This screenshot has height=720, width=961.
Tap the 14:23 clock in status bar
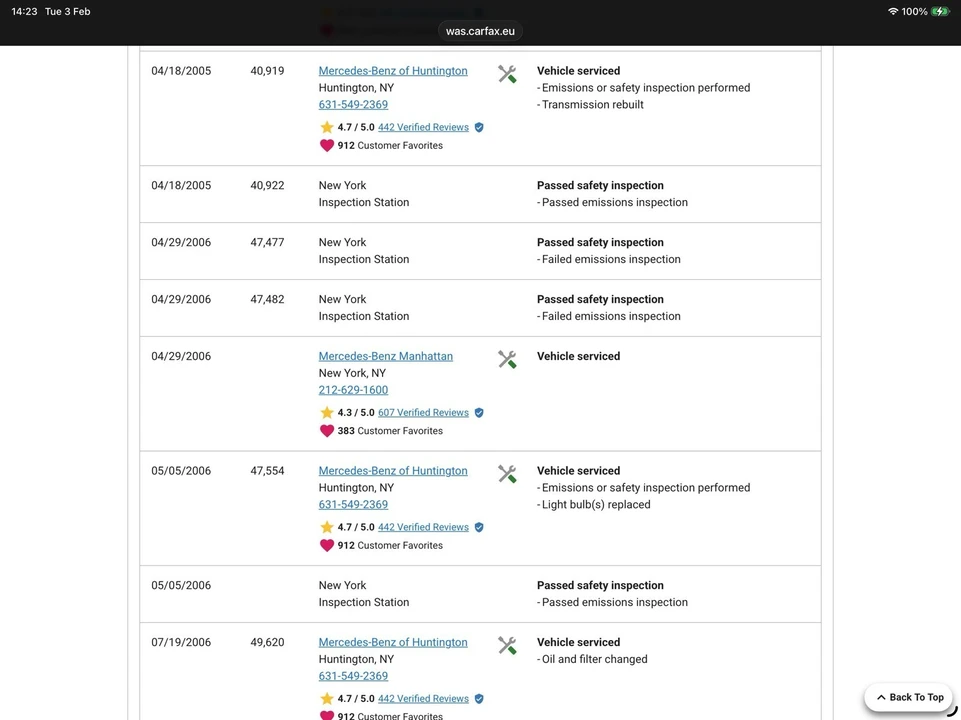click(x=25, y=12)
